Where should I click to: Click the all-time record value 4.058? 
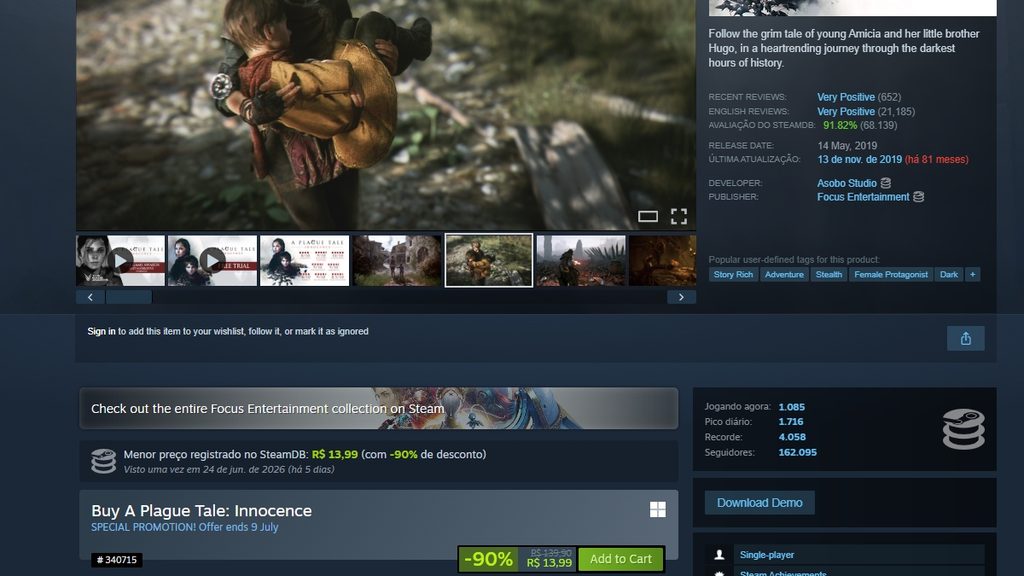coord(792,437)
